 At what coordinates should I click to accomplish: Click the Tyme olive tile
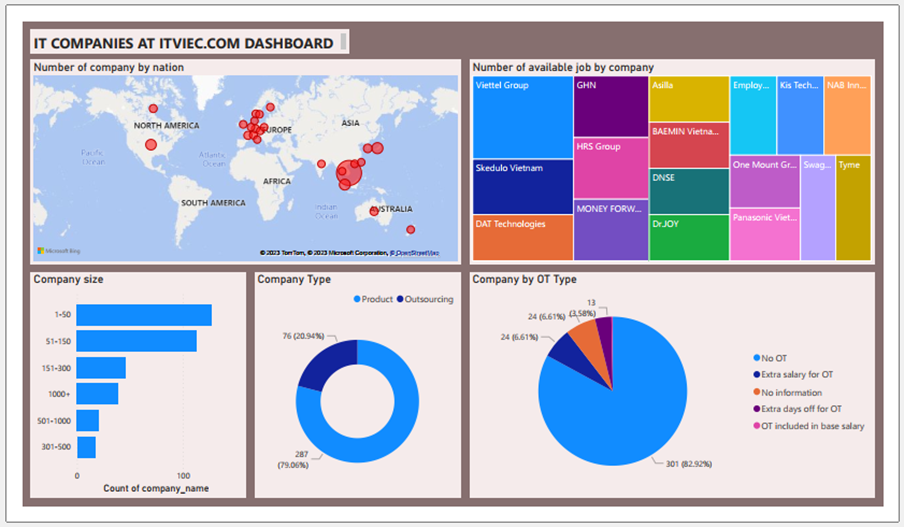point(853,208)
